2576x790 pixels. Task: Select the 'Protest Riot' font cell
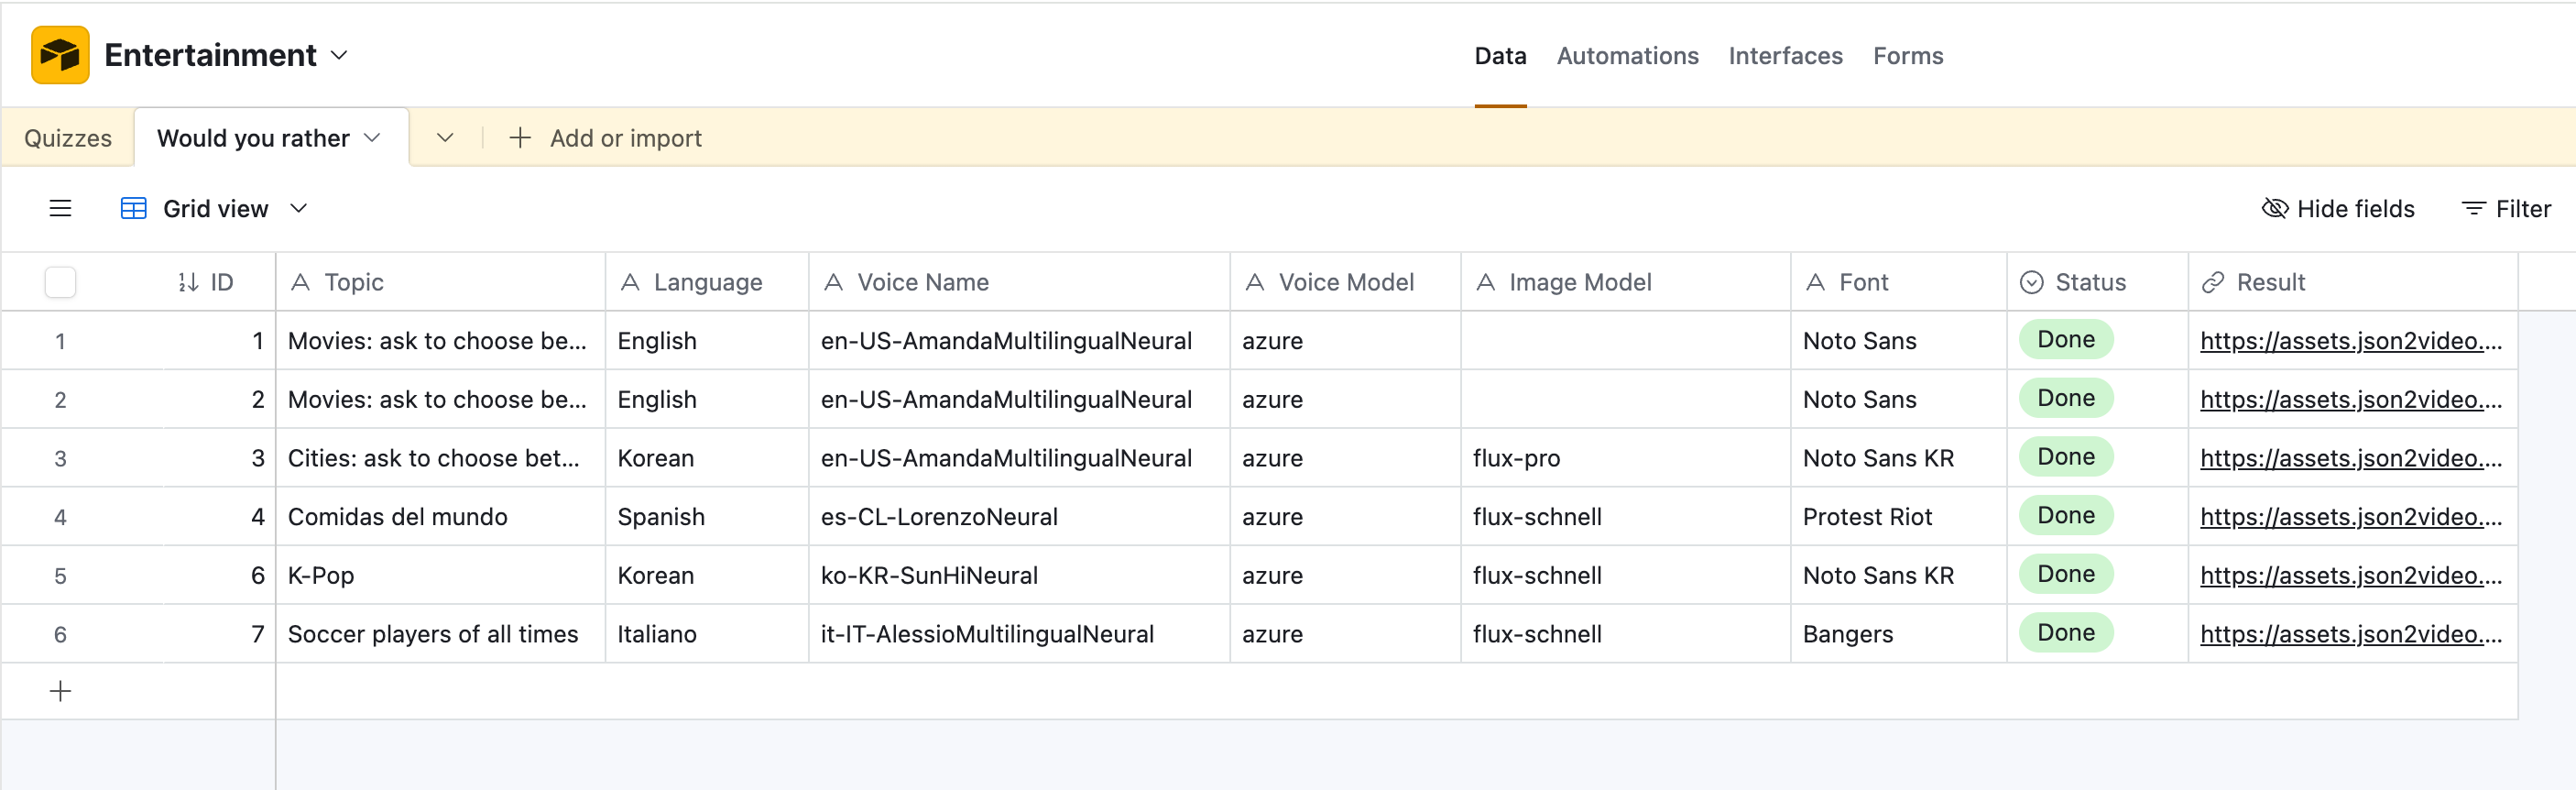tap(1898, 517)
